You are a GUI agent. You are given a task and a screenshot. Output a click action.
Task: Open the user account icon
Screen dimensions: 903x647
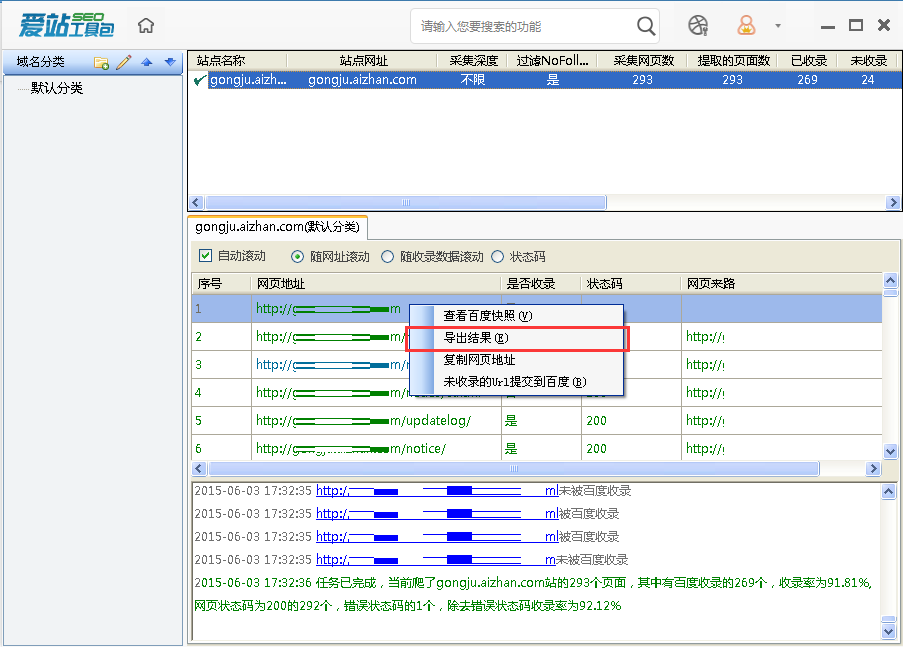[747, 26]
